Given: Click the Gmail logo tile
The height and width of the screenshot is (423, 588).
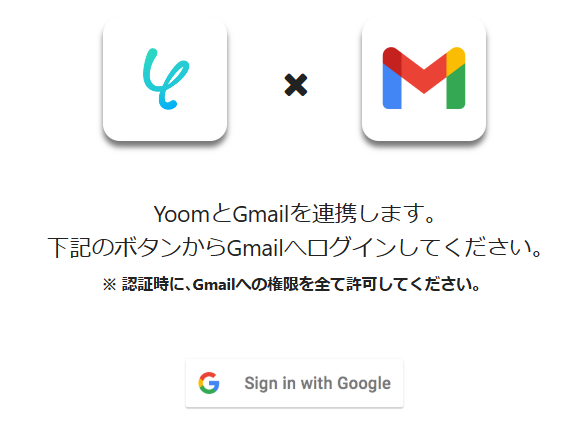Looking at the screenshot, I should pos(424,79).
